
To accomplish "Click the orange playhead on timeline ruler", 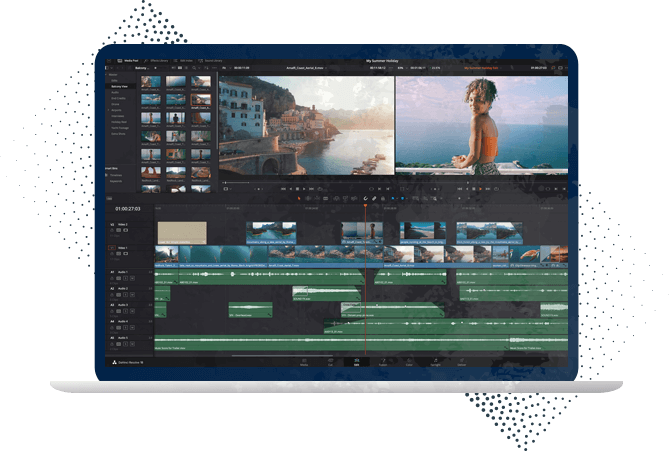I will (365, 207).
